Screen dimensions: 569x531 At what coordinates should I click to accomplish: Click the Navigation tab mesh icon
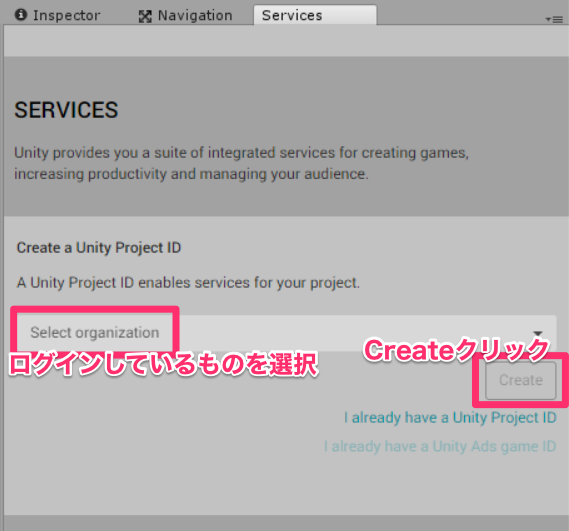(145, 16)
